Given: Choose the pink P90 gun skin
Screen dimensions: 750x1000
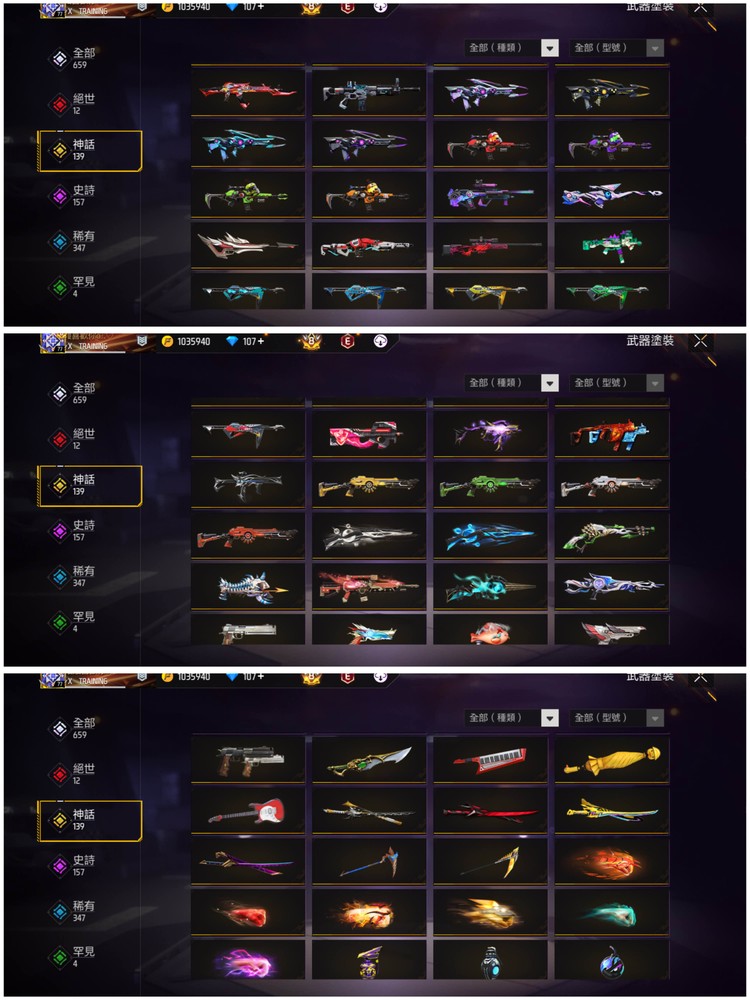Looking at the screenshot, I should [369, 432].
